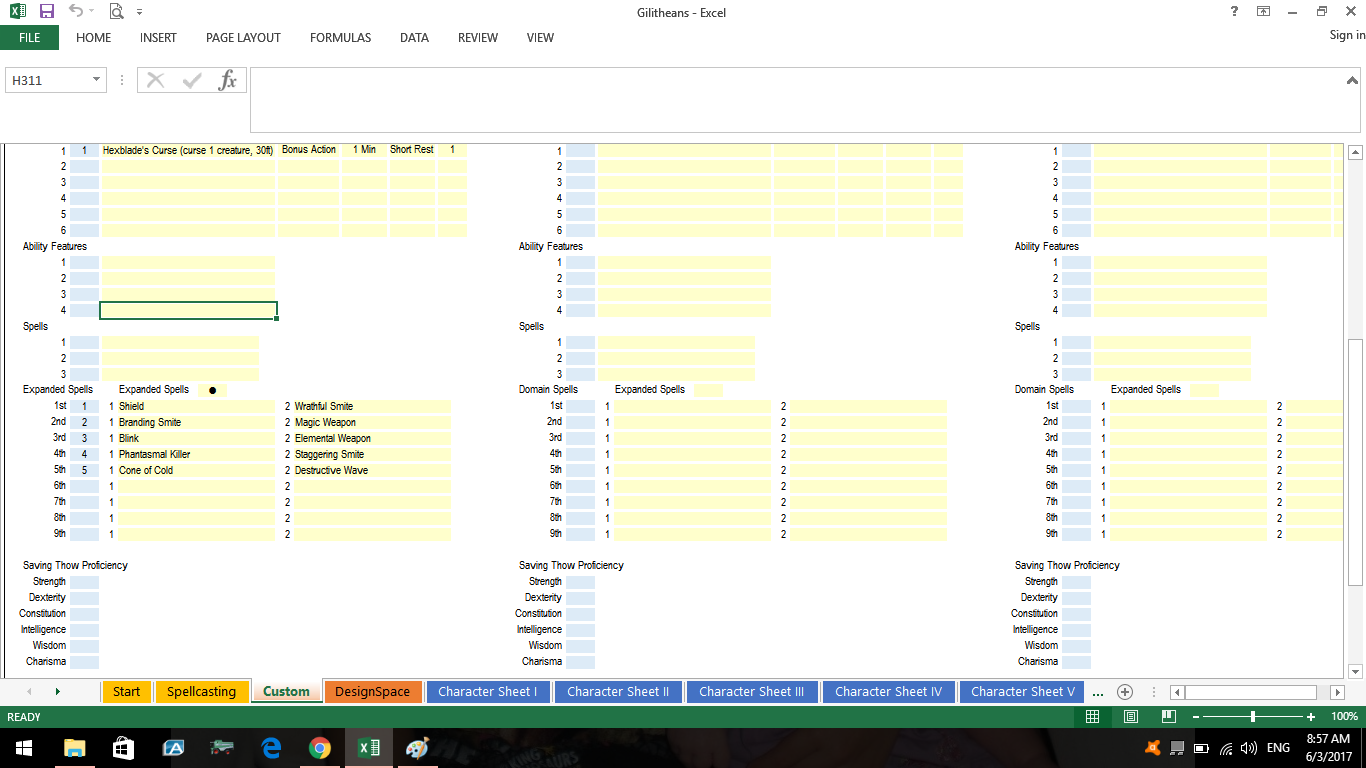Click the Undo arrow icon
The image size is (1366, 768).
pyautogui.click(x=76, y=12)
